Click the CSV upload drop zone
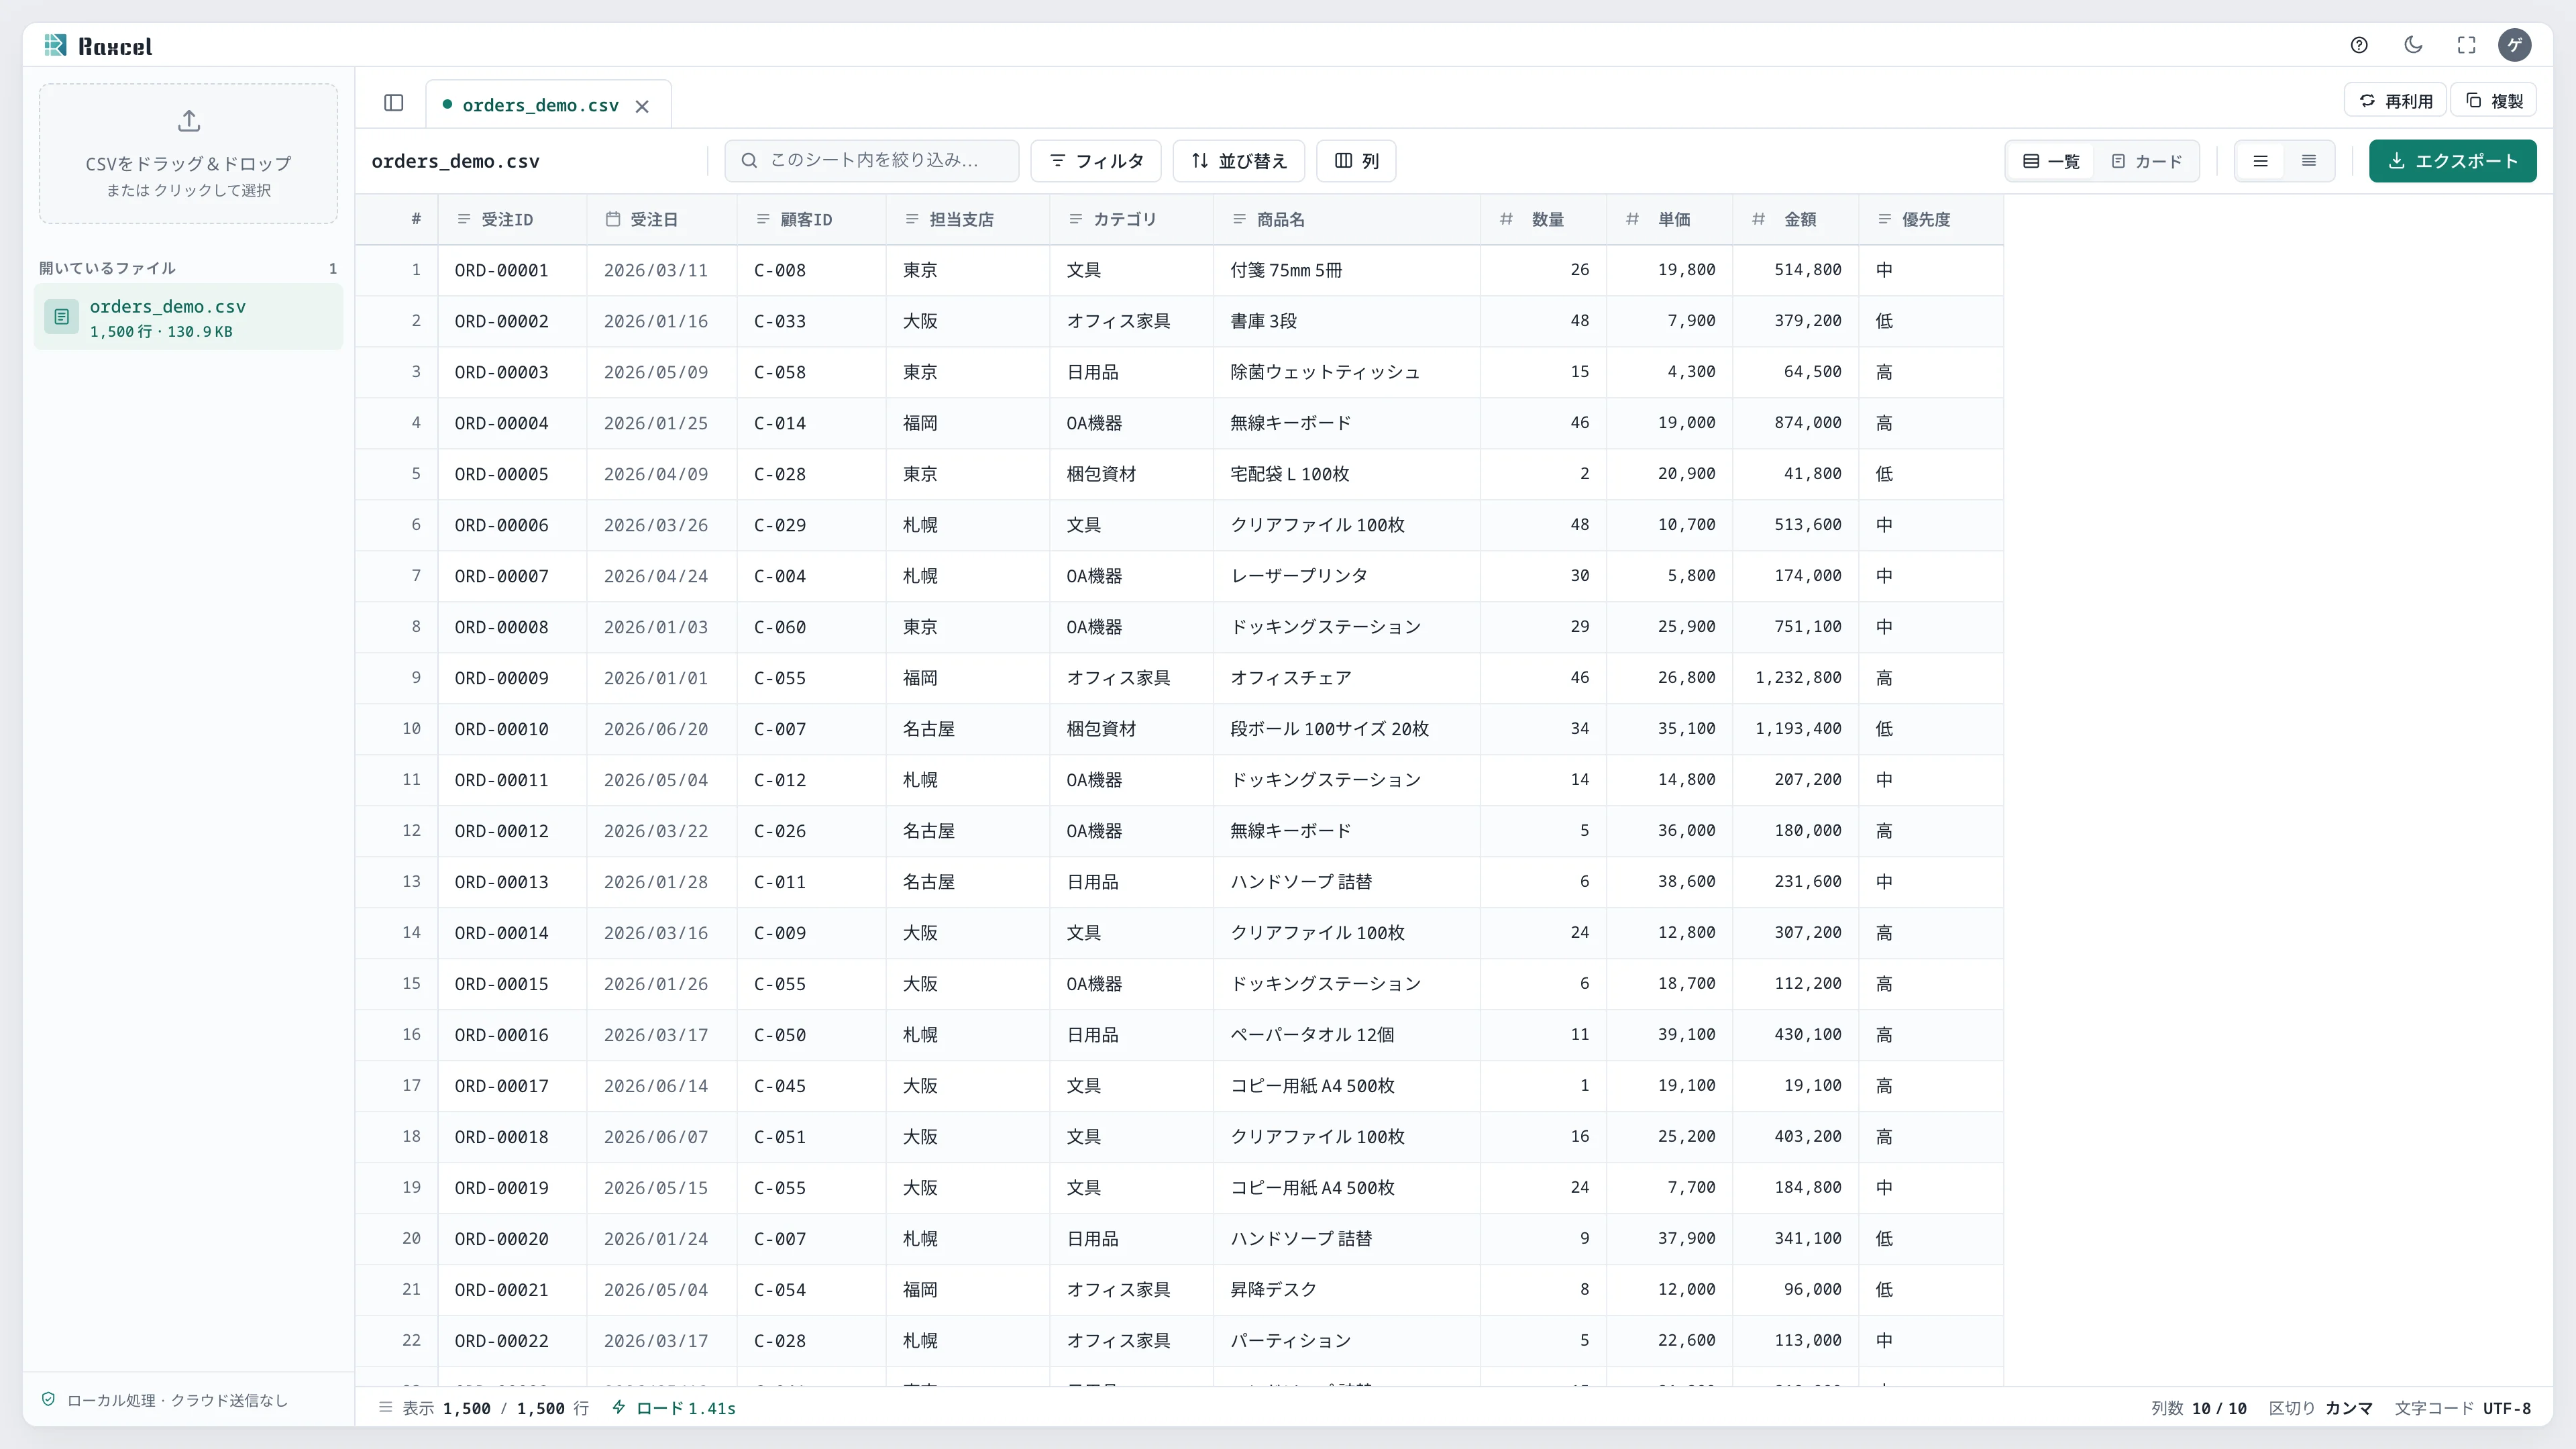This screenshot has width=2576, height=1449. 188,153
